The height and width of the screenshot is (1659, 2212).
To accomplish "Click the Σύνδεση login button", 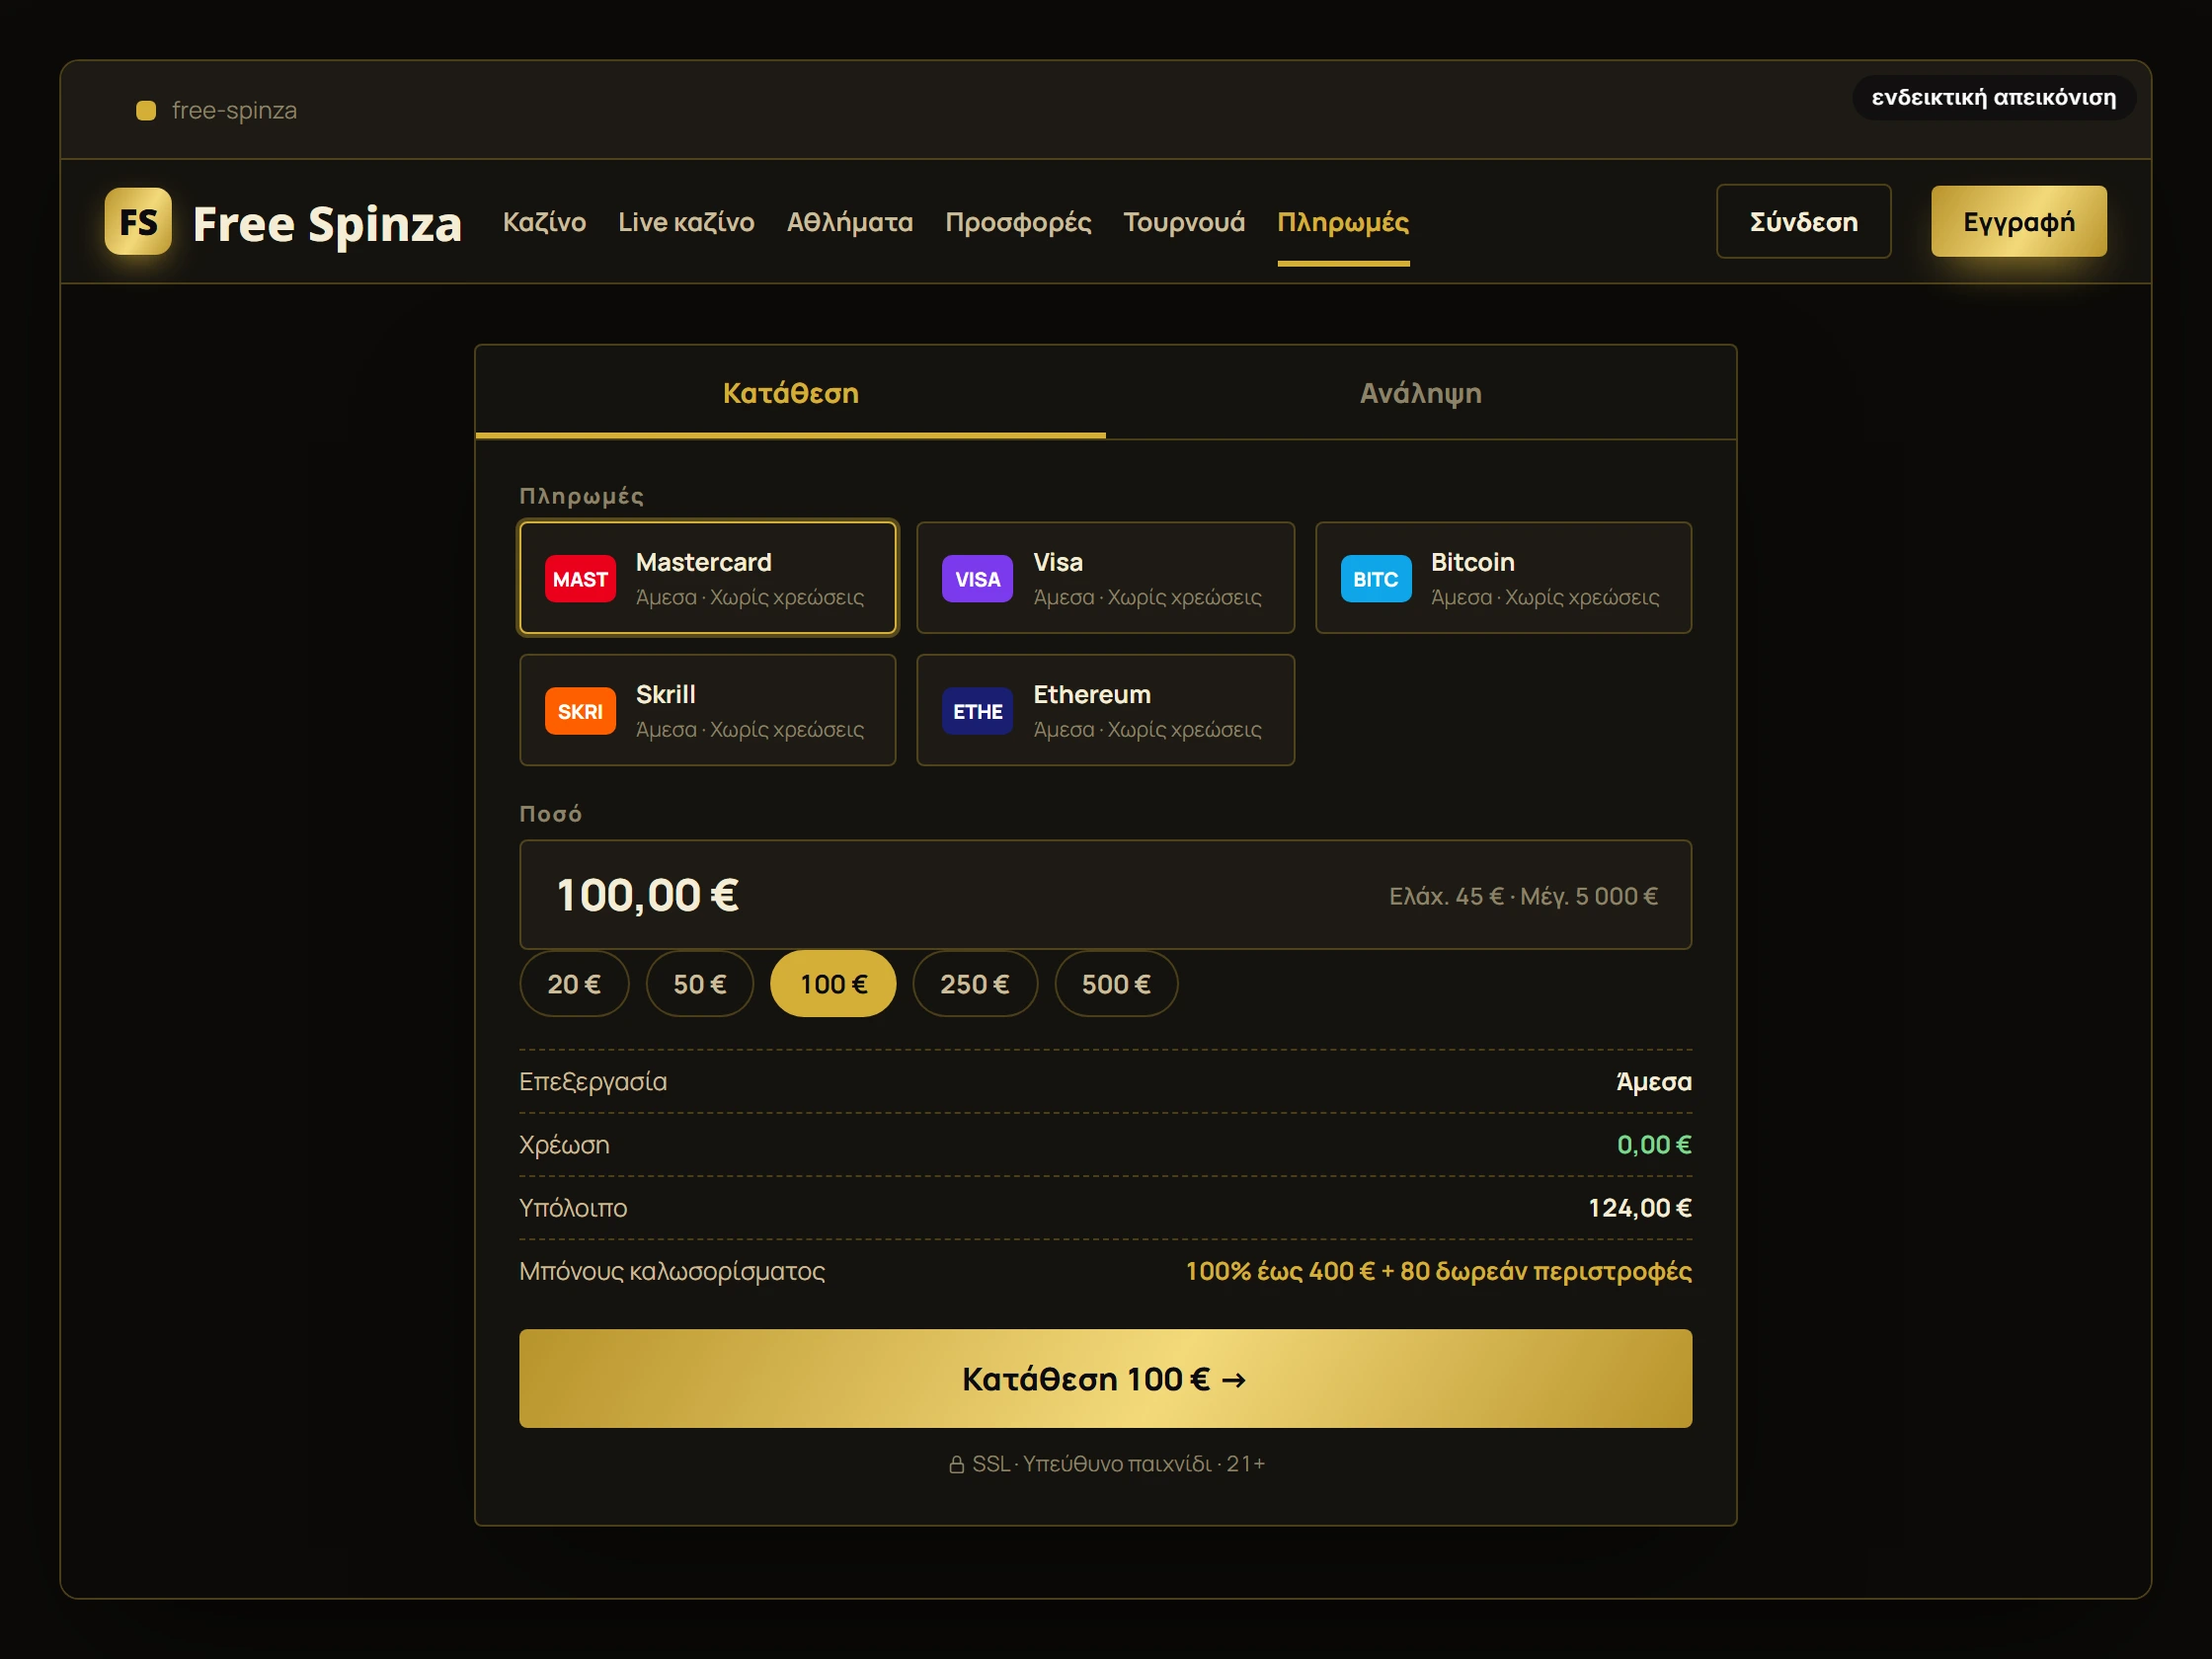I will [1803, 221].
